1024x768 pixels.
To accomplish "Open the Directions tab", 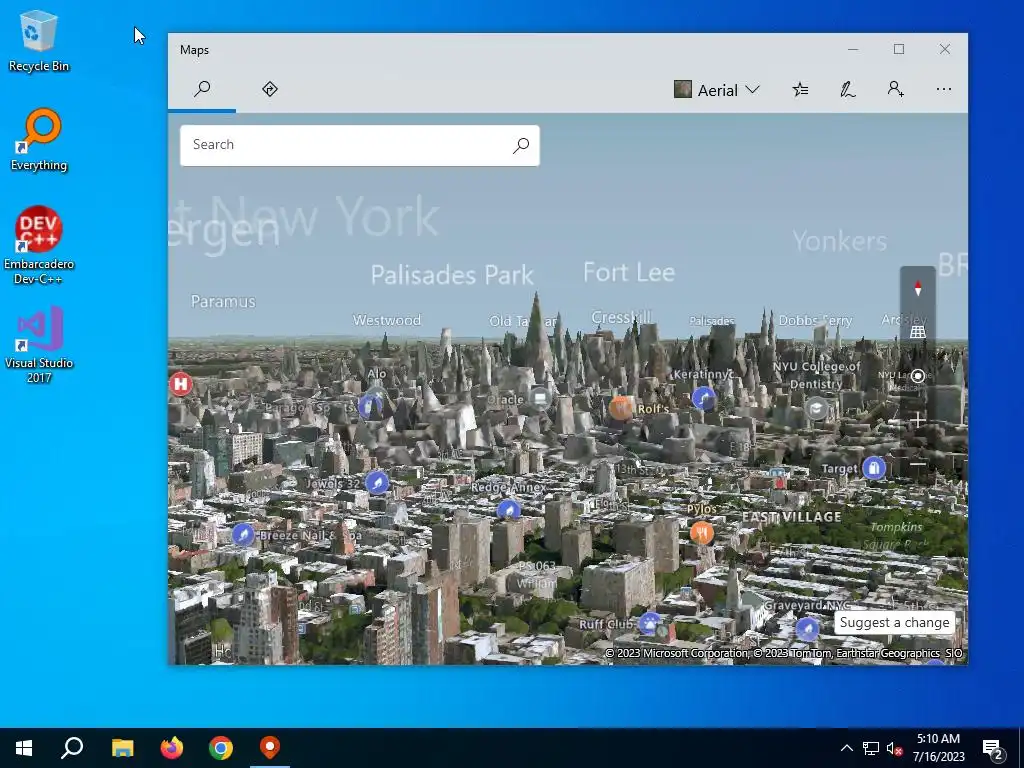I will point(270,89).
